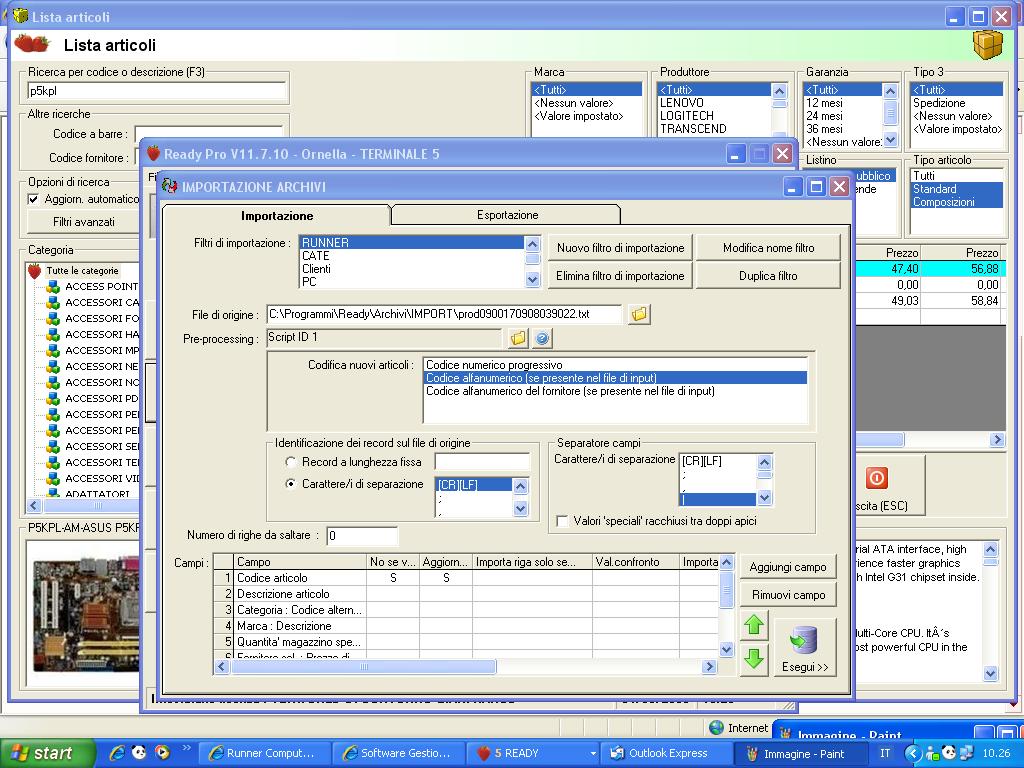Click the strawberry logo beside Lista articoli heading

pyautogui.click(x=31, y=44)
